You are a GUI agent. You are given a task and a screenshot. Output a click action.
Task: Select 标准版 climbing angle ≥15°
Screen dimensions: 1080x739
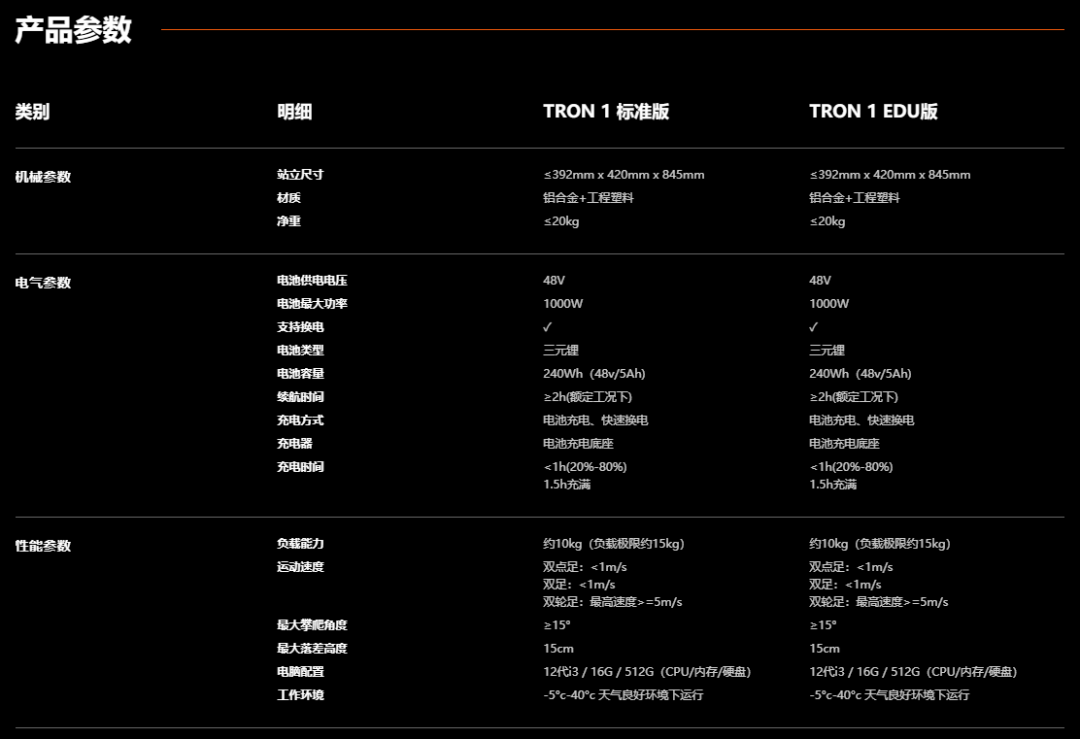(x=557, y=625)
